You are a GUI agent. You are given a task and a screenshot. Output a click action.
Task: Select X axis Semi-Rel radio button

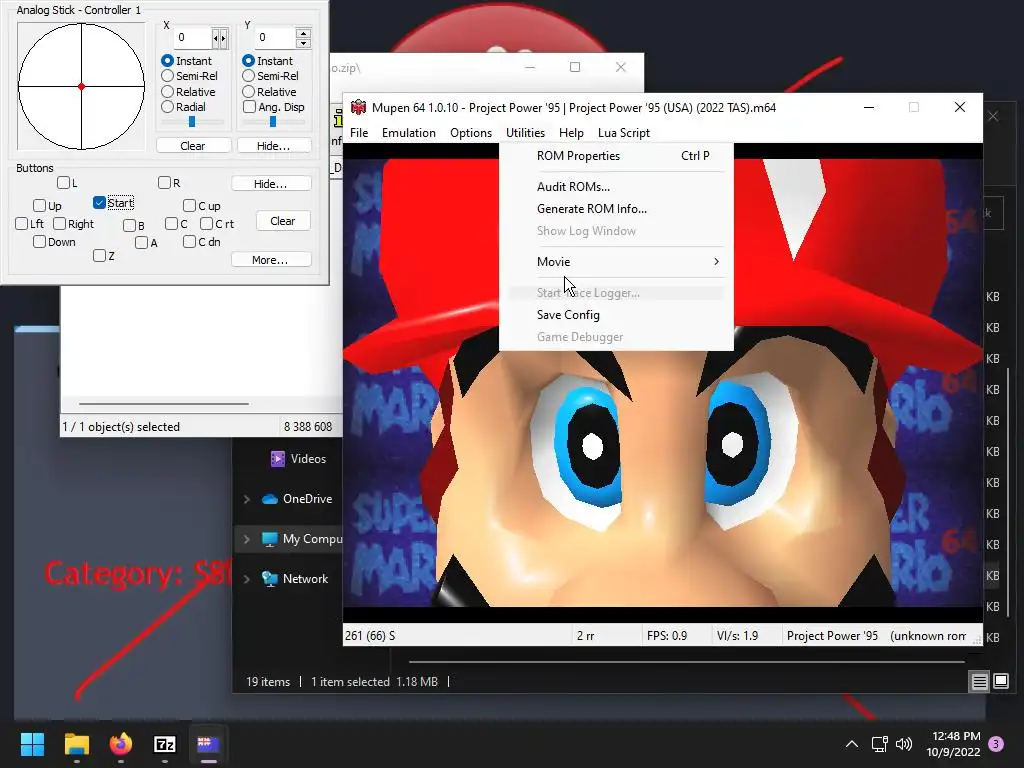click(167, 76)
